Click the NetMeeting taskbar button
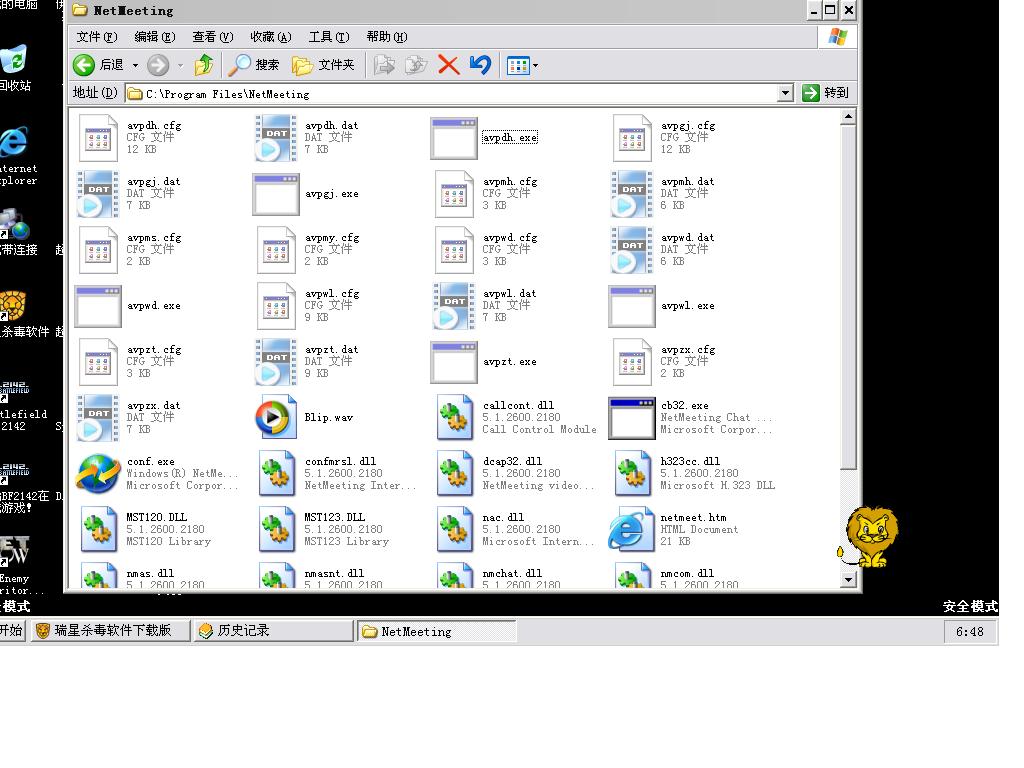The image size is (1024, 768). click(x=436, y=632)
